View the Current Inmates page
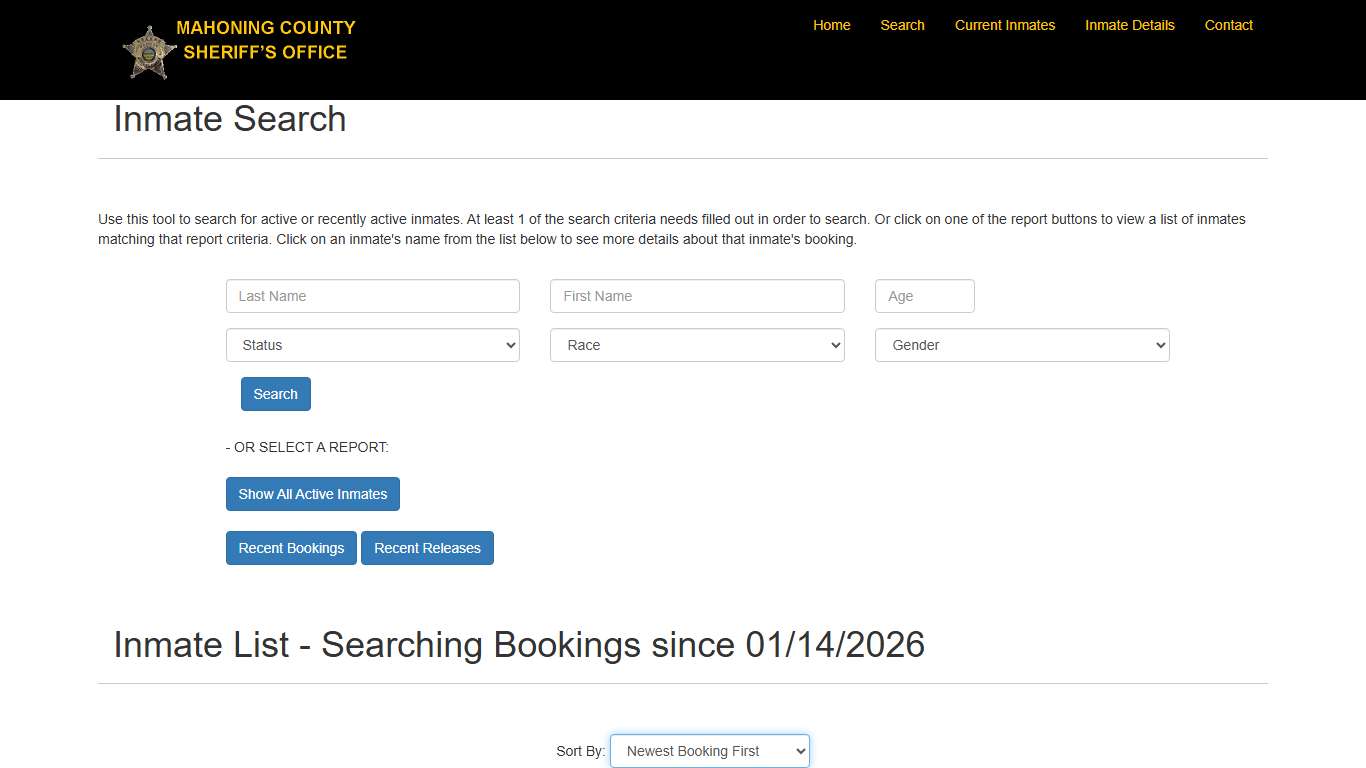Screen dimensions: 1366x768 (x=1005, y=25)
